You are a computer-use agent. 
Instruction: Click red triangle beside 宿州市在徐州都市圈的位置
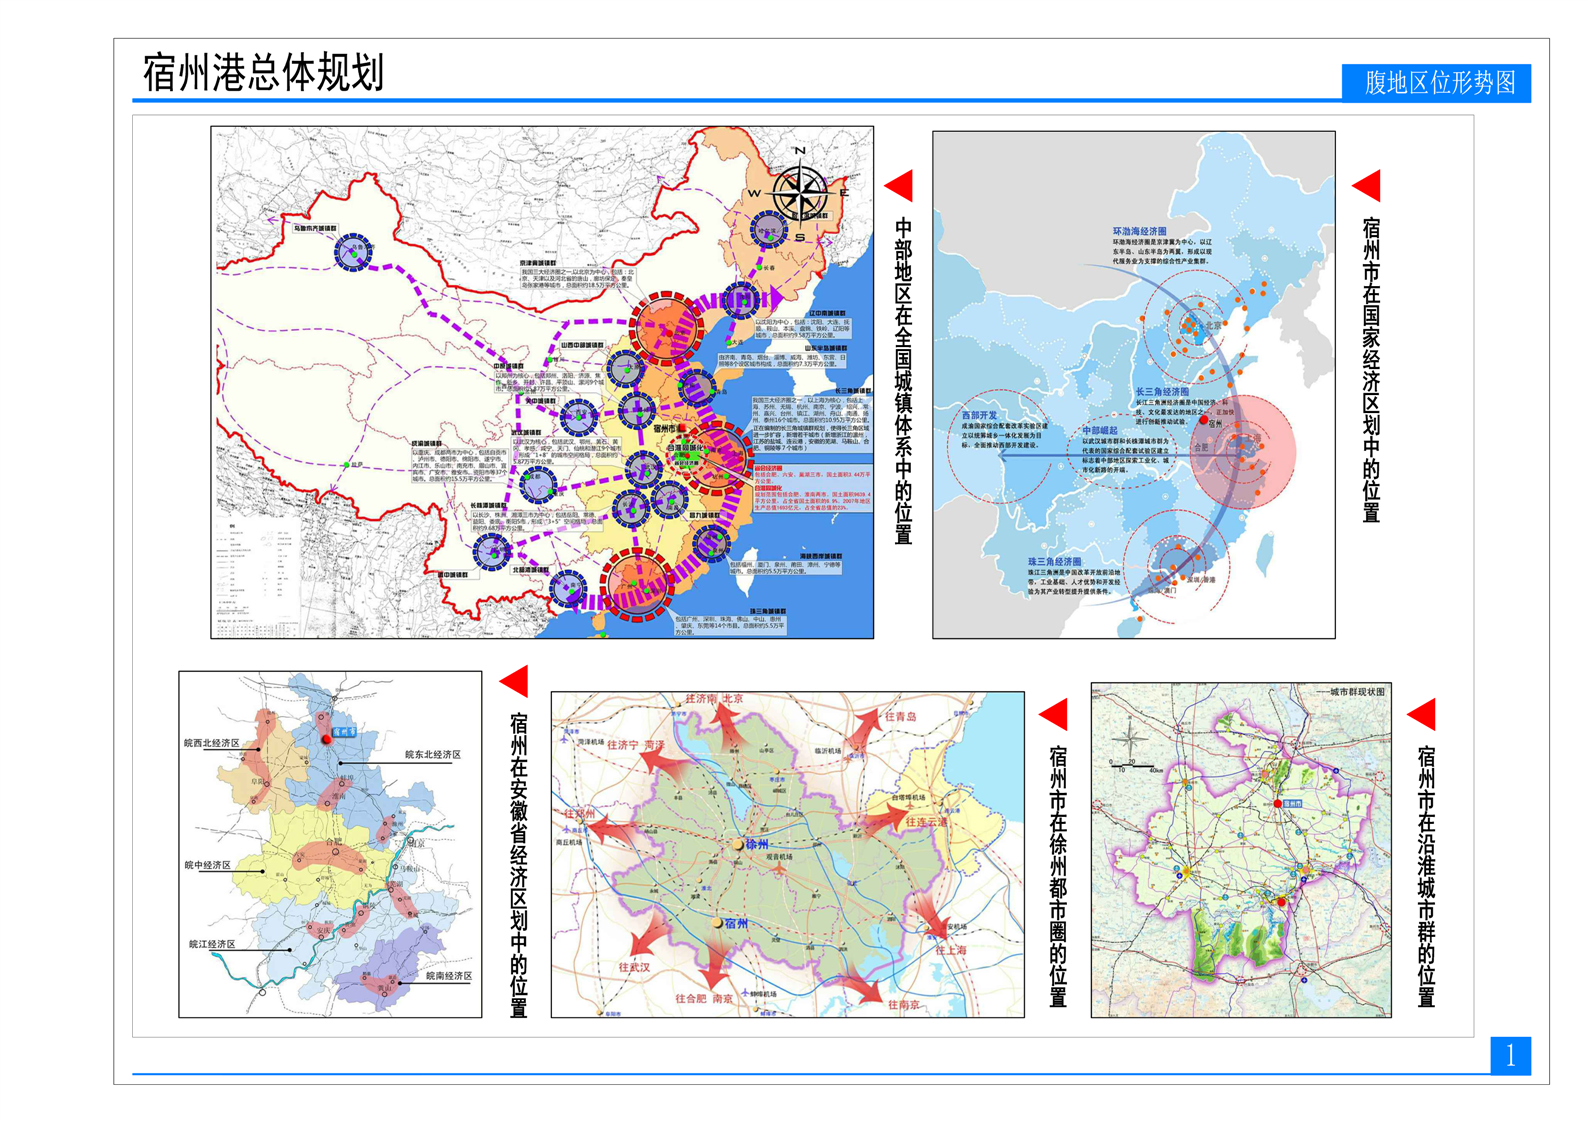pyautogui.click(x=1055, y=714)
